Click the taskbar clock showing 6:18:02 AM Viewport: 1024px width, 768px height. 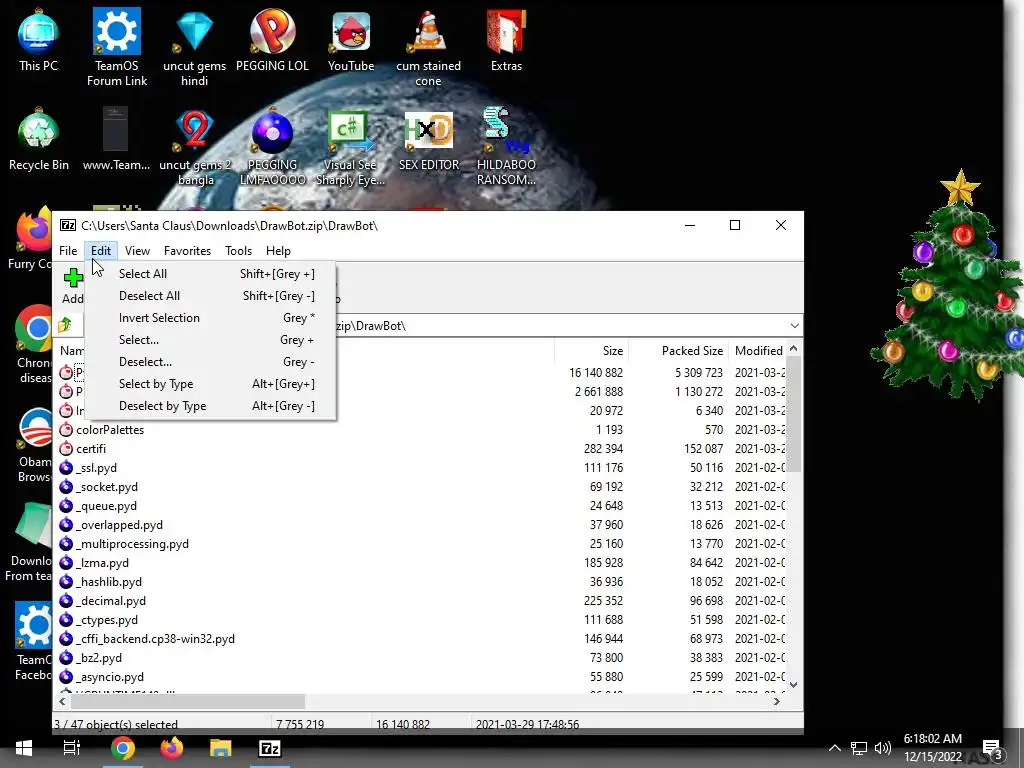[x=933, y=748]
